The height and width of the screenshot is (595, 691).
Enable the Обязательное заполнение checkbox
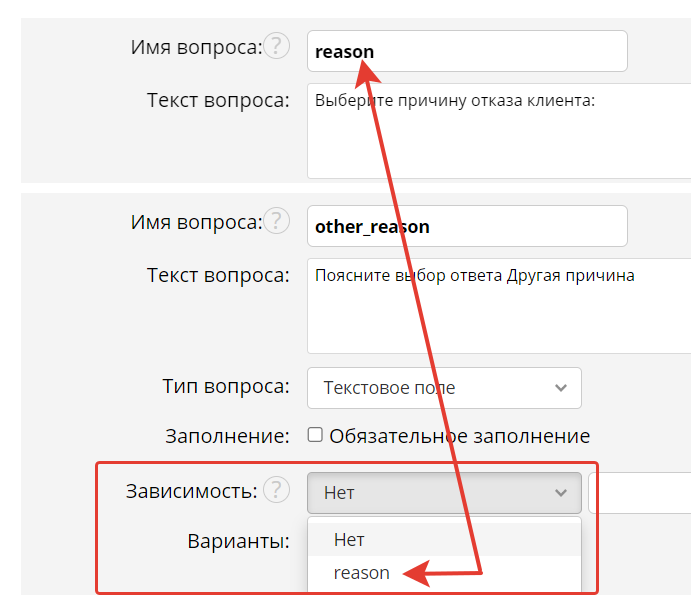pos(315,436)
